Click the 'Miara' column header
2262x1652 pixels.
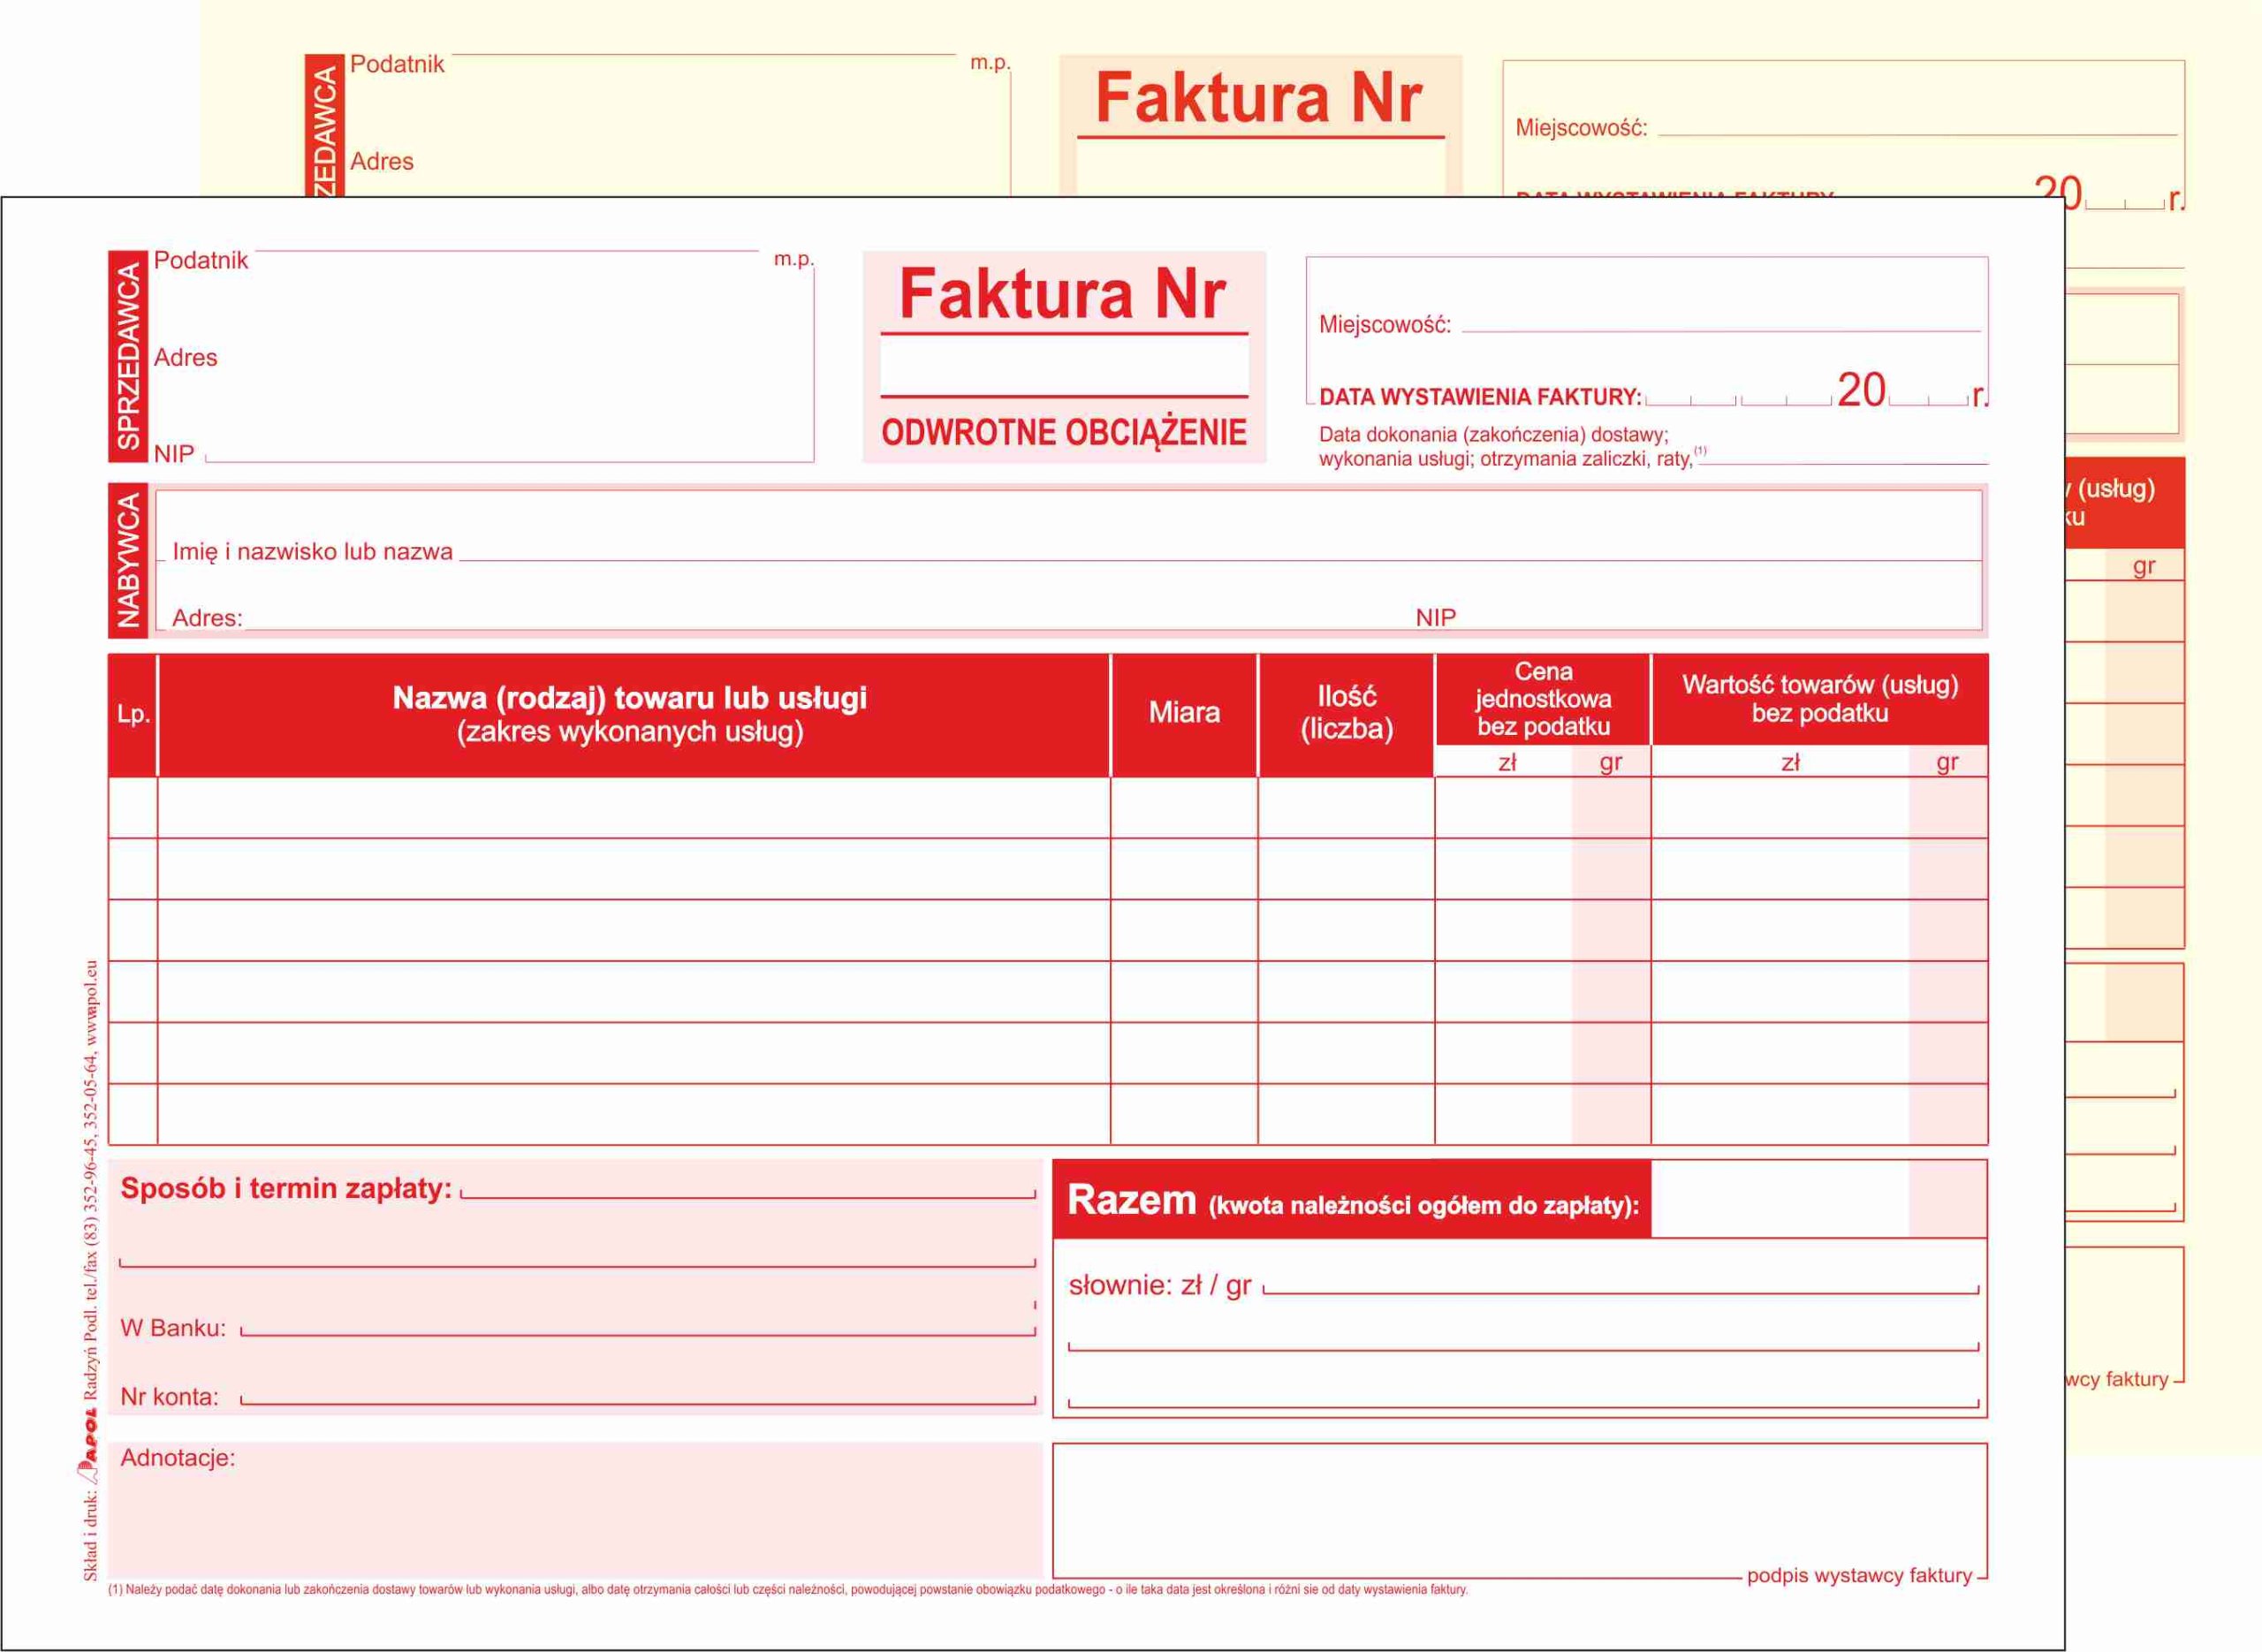click(x=1184, y=715)
